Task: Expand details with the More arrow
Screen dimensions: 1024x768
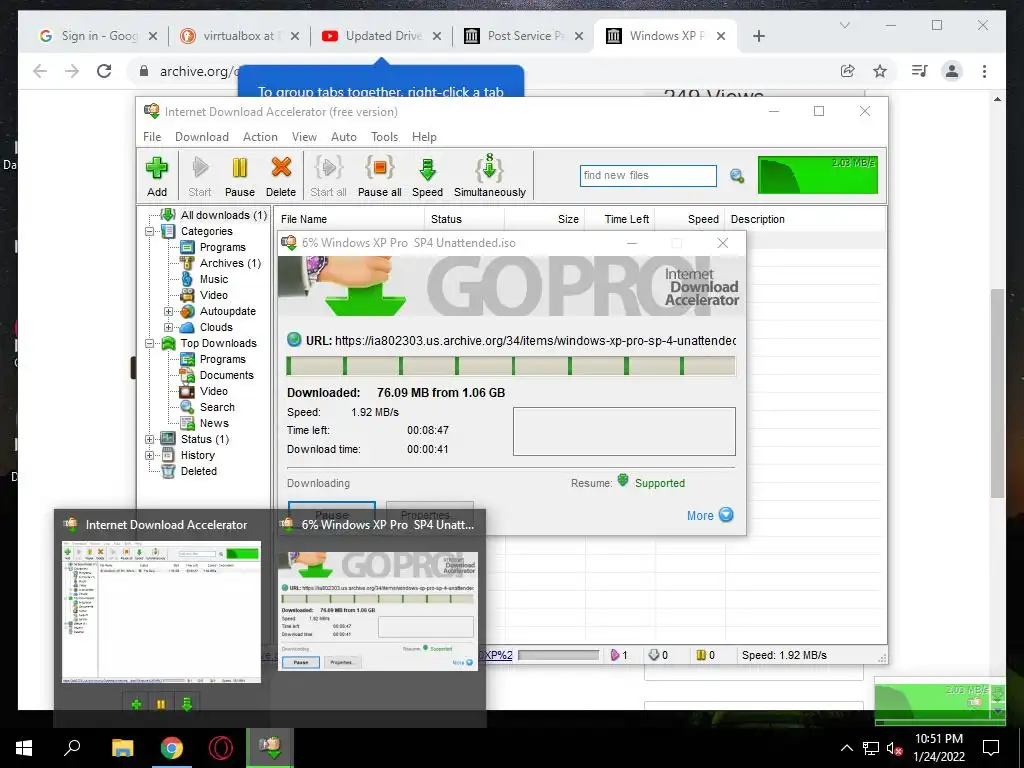Action: [726, 515]
